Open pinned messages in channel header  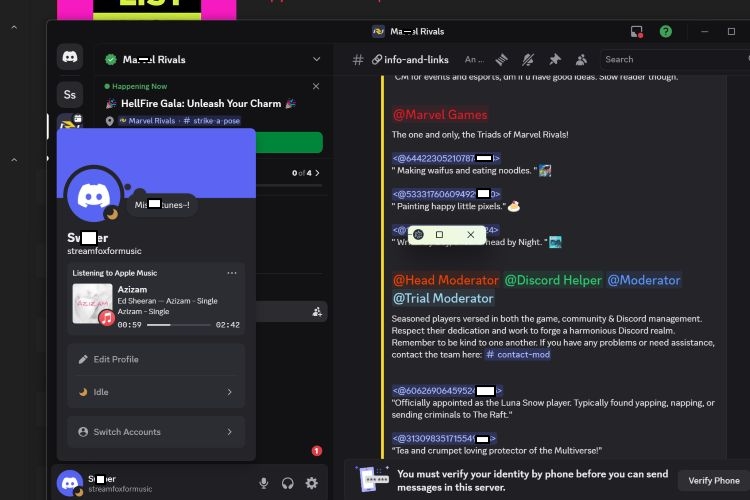click(x=554, y=60)
